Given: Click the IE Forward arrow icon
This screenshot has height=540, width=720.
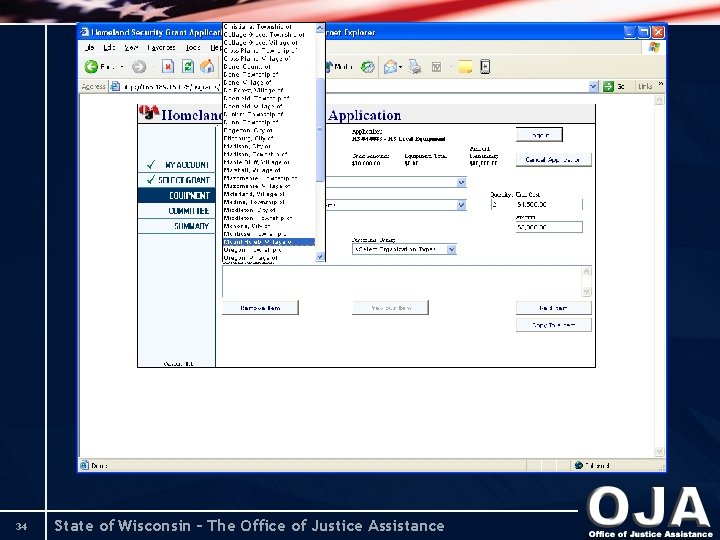Looking at the screenshot, I should coord(139,67).
